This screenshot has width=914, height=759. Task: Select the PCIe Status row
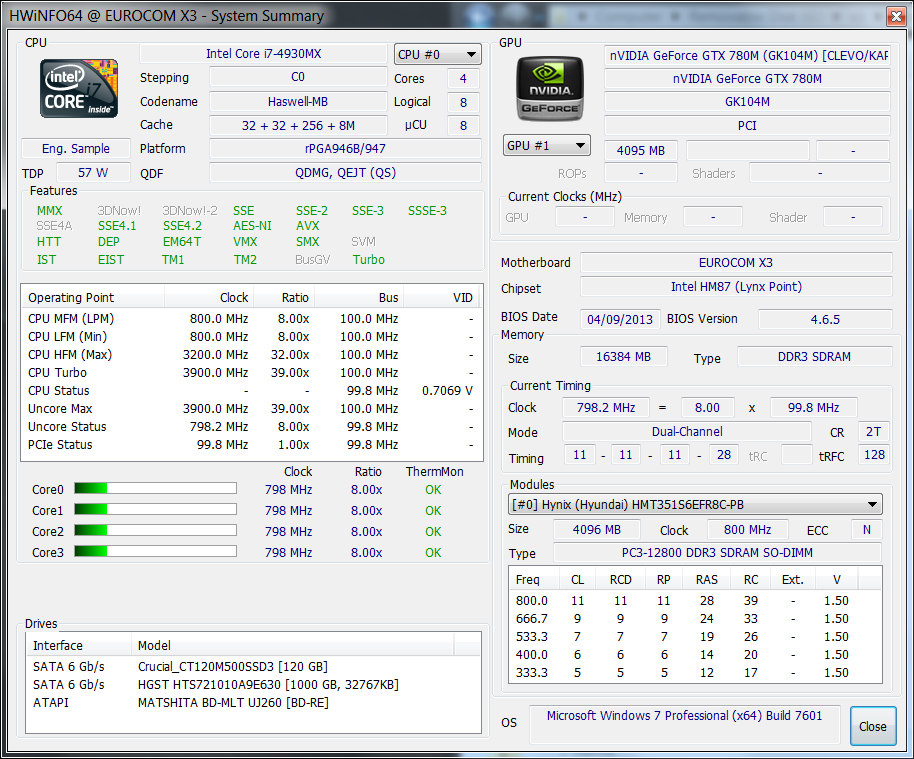coord(251,445)
